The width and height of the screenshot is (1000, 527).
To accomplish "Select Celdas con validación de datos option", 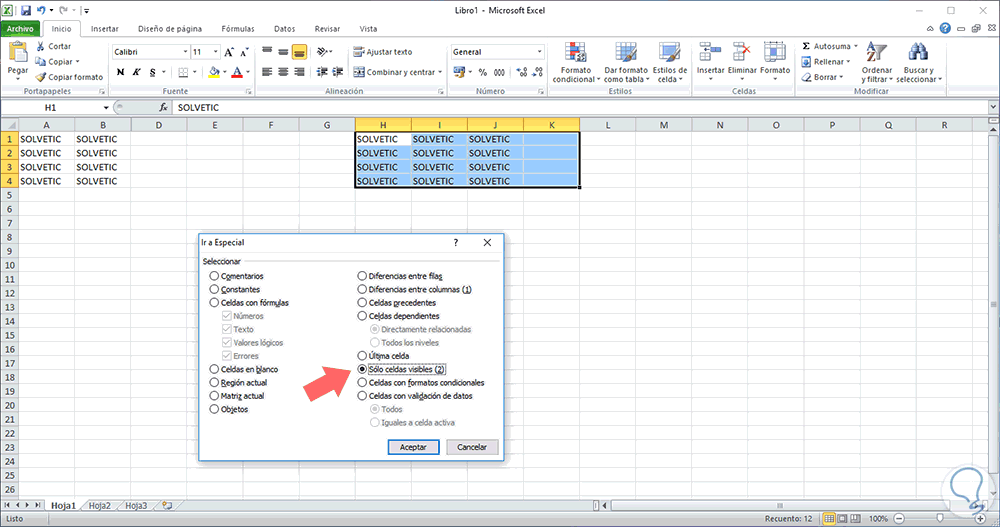I will (x=362, y=396).
